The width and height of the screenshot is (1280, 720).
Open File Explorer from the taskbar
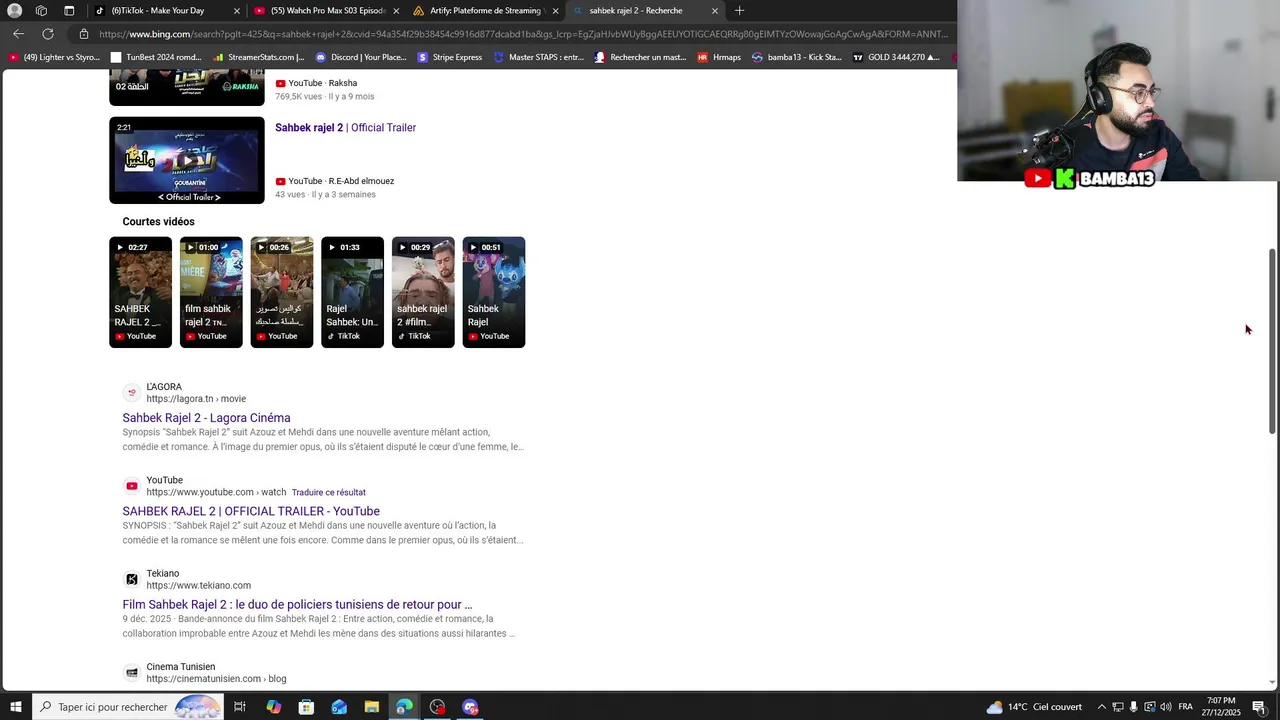click(x=372, y=707)
